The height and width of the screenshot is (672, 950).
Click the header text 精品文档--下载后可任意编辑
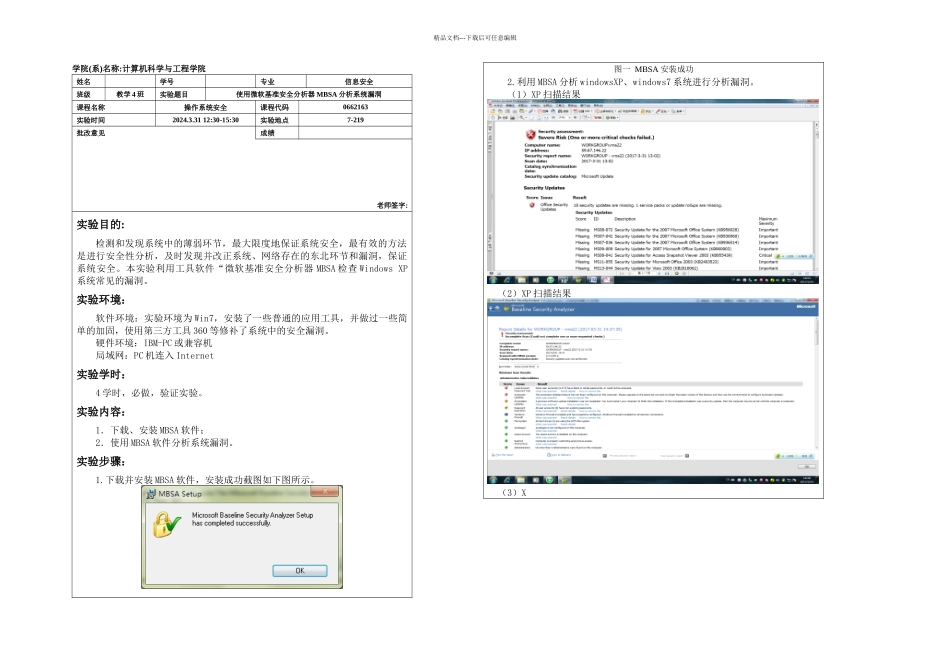click(475, 38)
